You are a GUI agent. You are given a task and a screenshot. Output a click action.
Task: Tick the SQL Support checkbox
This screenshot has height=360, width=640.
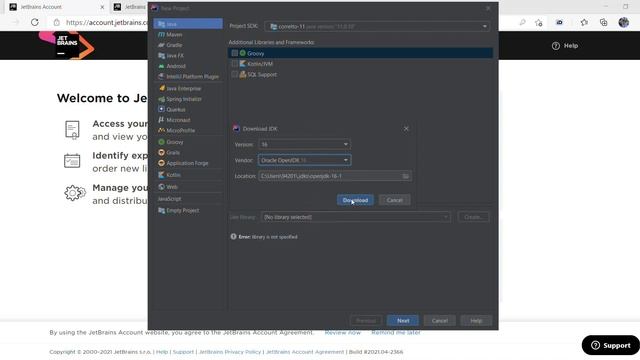(234, 74)
